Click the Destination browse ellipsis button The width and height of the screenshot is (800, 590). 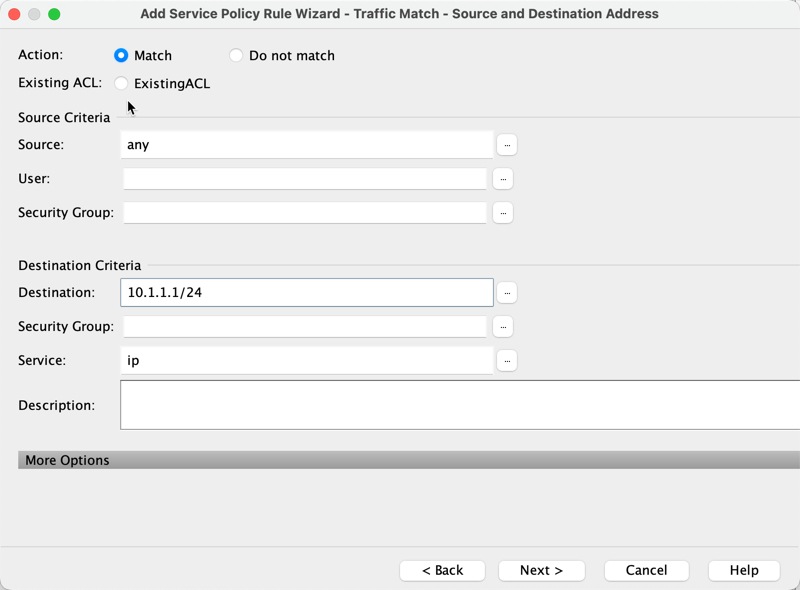[x=507, y=293]
